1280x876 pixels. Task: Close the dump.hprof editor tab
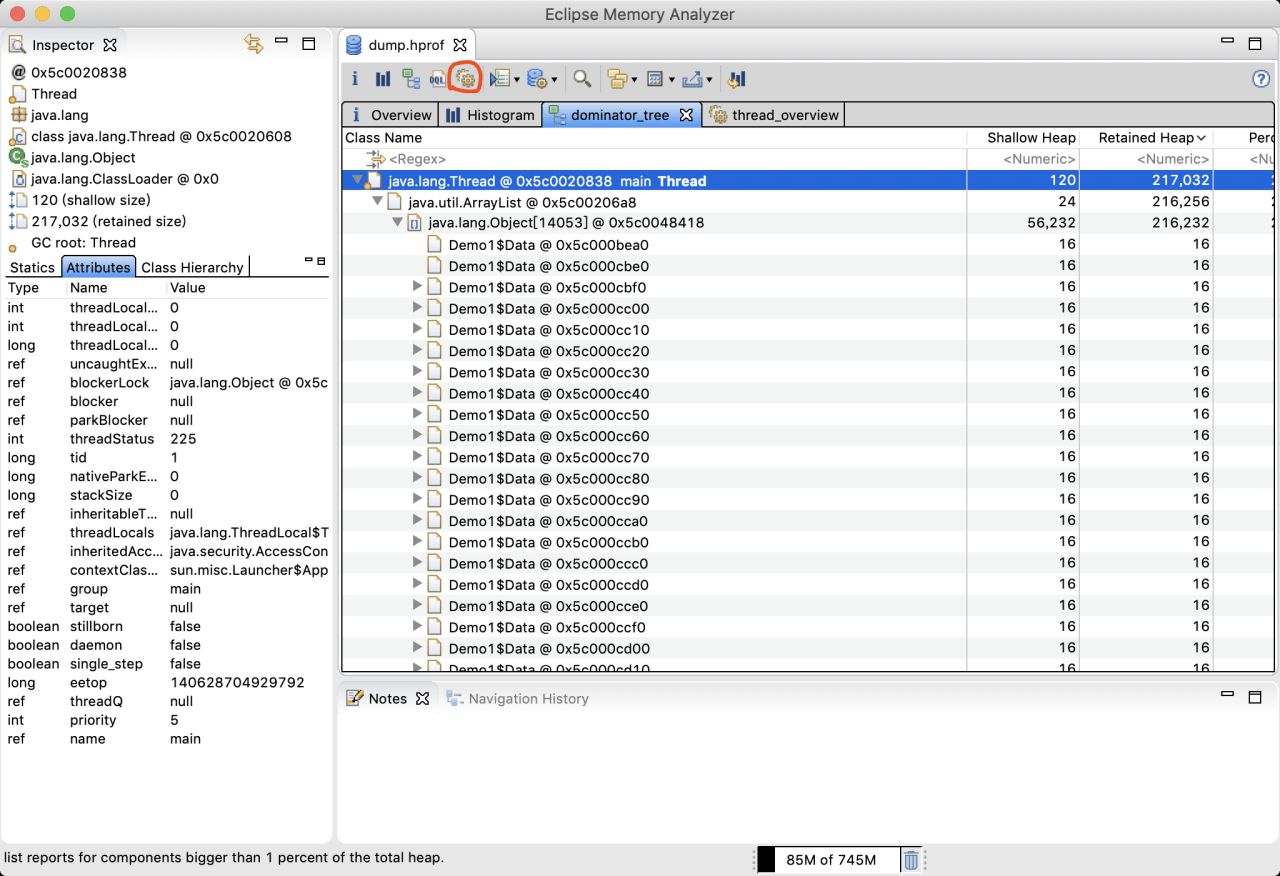pyautogui.click(x=460, y=45)
